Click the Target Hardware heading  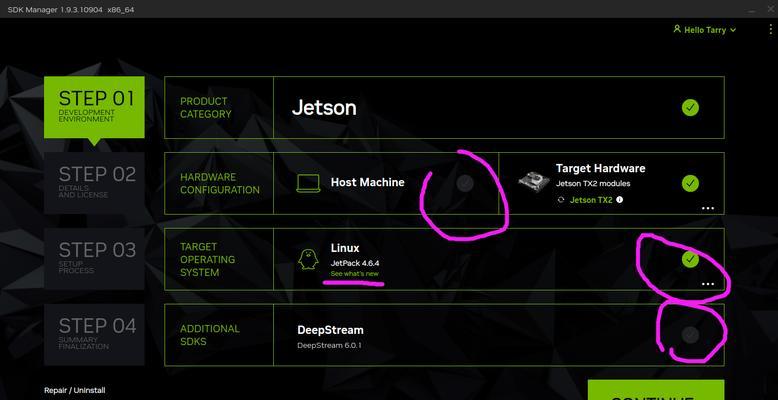pos(600,168)
